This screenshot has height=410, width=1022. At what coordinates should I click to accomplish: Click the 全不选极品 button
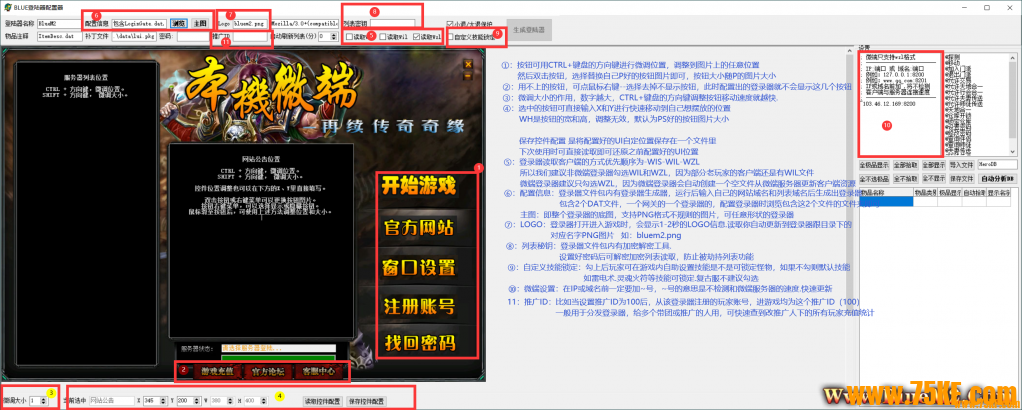point(874,178)
